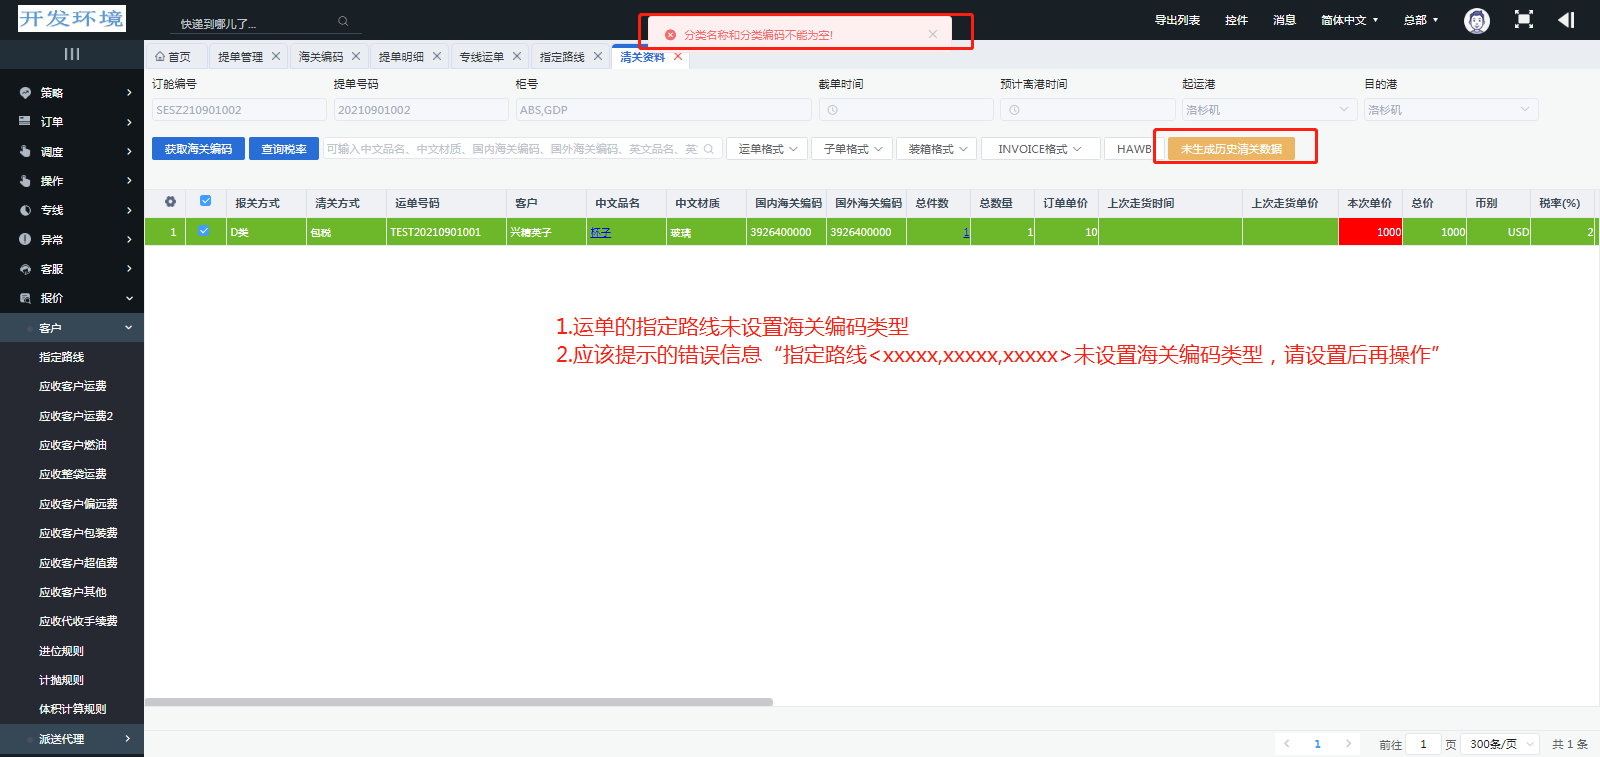Click the 专线 sidebar icon
The width and height of the screenshot is (1600, 757).
25,210
